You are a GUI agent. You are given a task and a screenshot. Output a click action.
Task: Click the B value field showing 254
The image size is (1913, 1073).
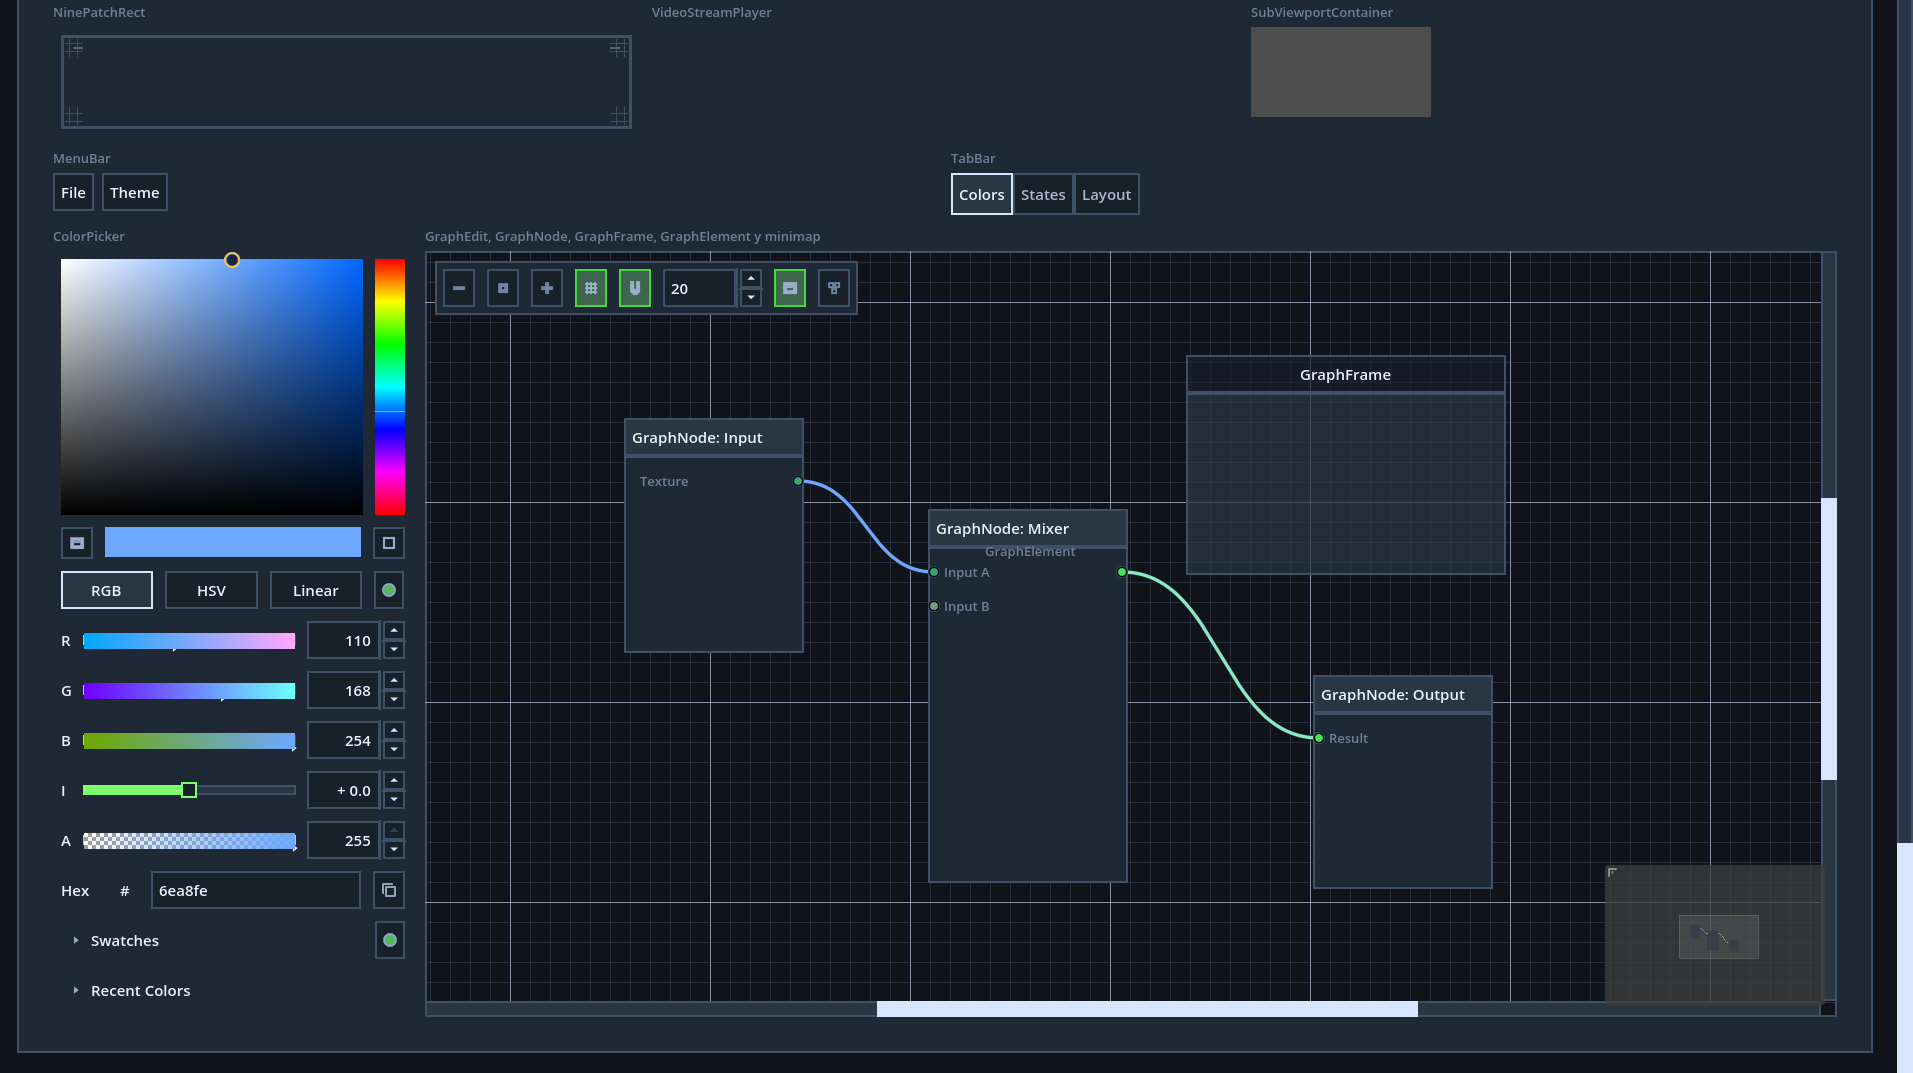343,740
